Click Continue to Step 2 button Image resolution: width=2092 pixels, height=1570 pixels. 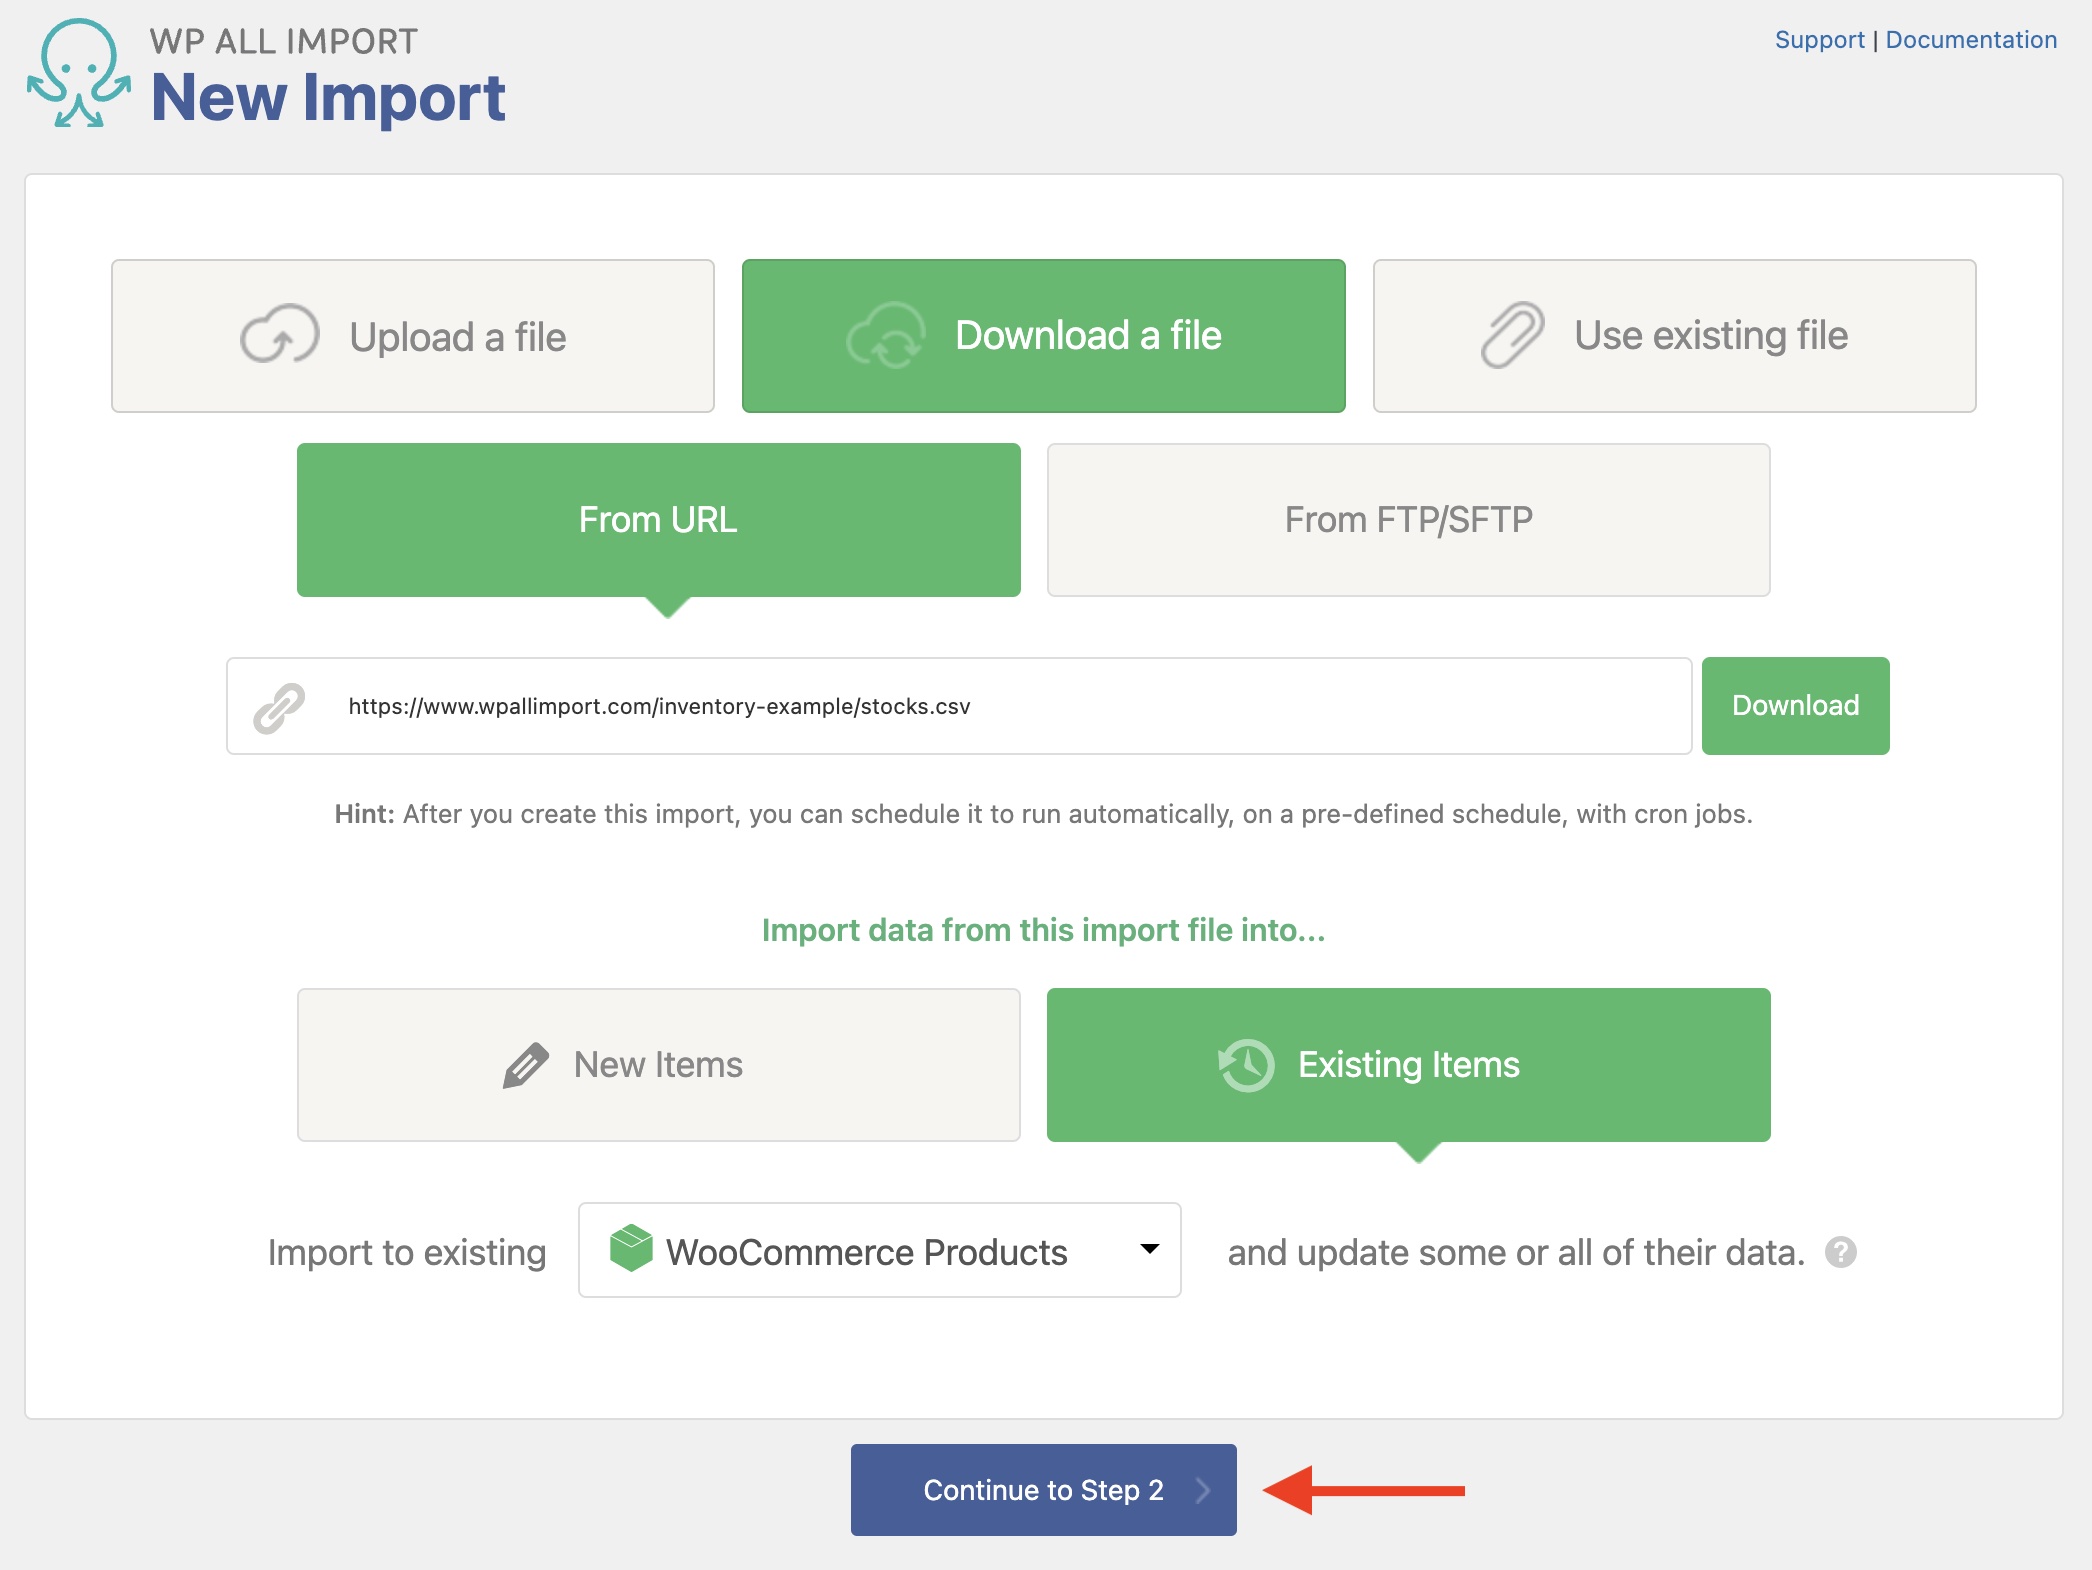(x=1044, y=1490)
